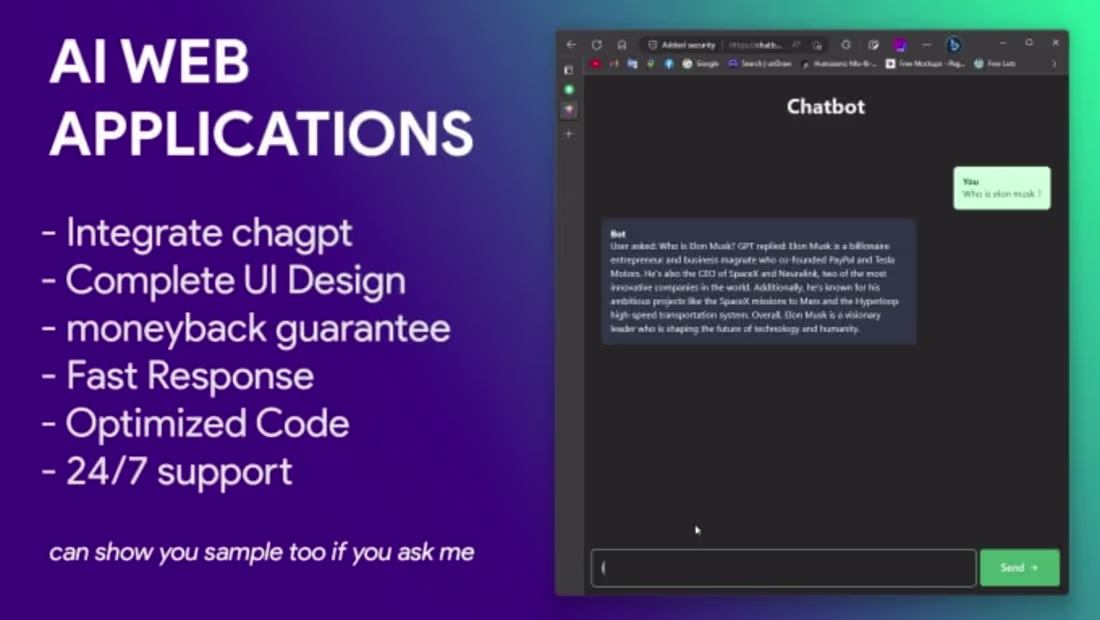
Task: Select the green site icon in the sidebar
Action: pos(569,88)
